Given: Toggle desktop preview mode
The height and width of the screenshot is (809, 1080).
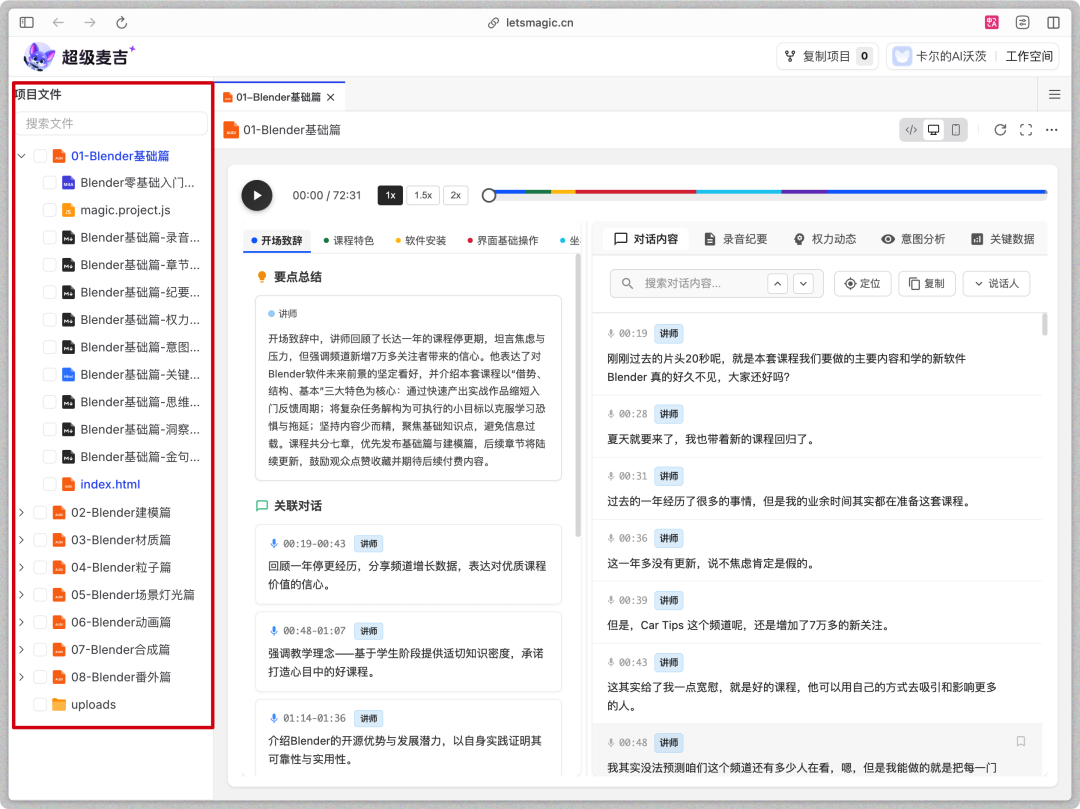Looking at the screenshot, I should pos(933,130).
